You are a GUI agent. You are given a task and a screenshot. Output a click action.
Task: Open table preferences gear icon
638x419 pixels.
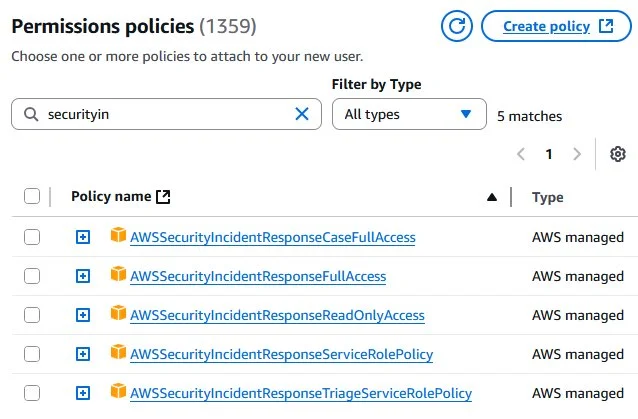tap(618, 154)
